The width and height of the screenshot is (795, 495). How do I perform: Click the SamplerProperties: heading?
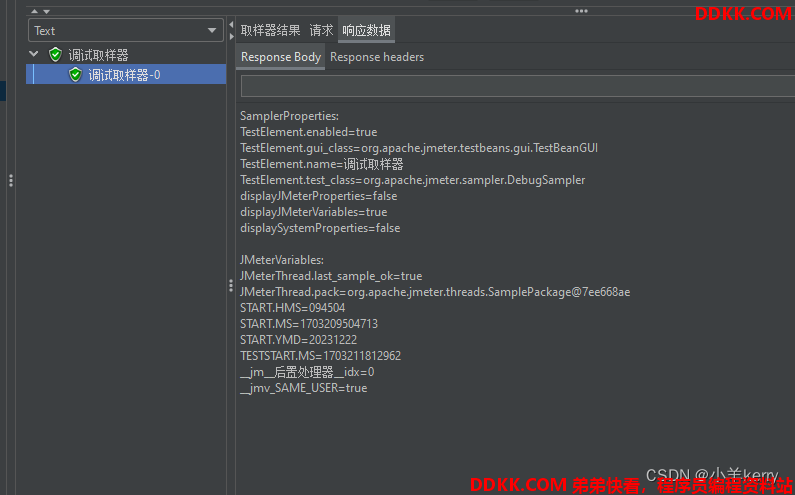(x=289, y=116)
